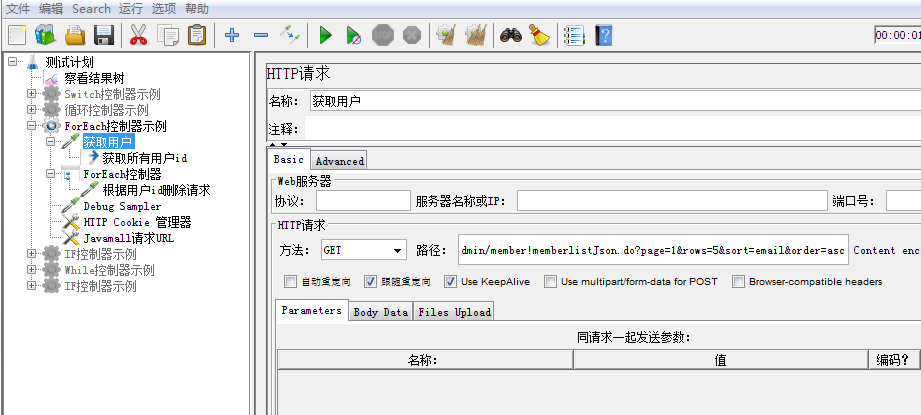Open the 运行 menu

130,9
